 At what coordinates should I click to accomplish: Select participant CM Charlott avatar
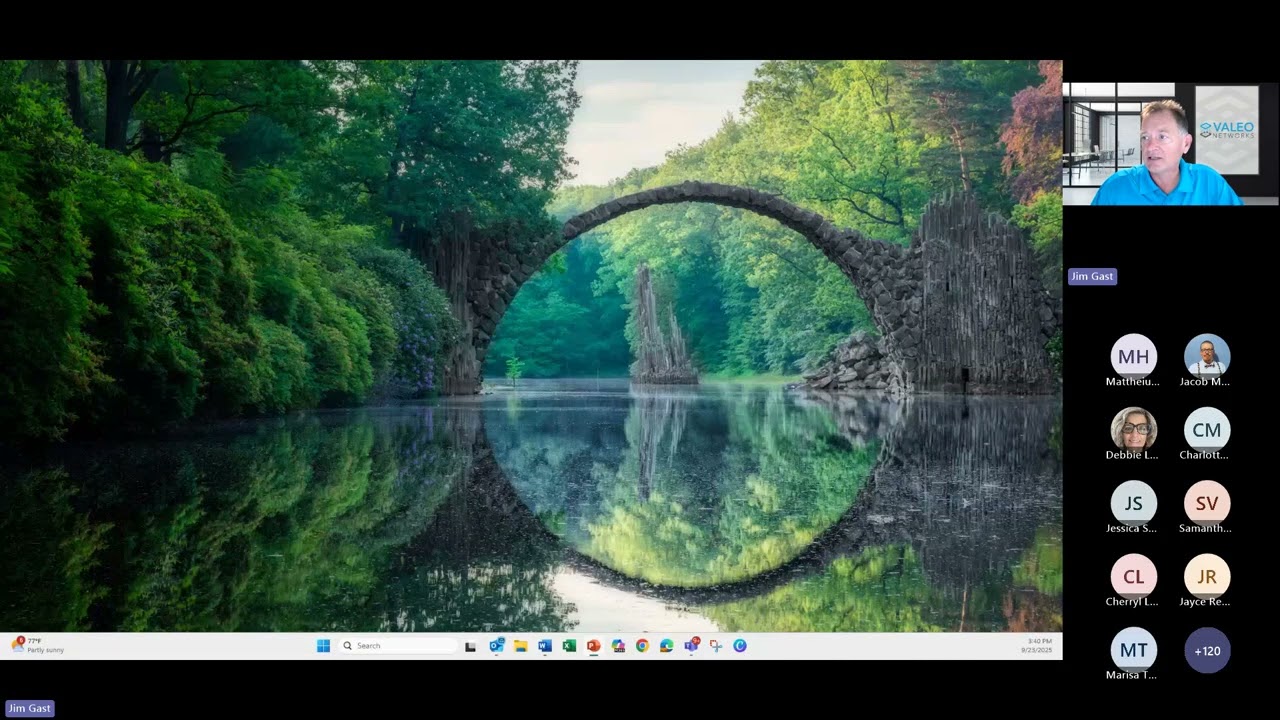tap(1207, 430)
